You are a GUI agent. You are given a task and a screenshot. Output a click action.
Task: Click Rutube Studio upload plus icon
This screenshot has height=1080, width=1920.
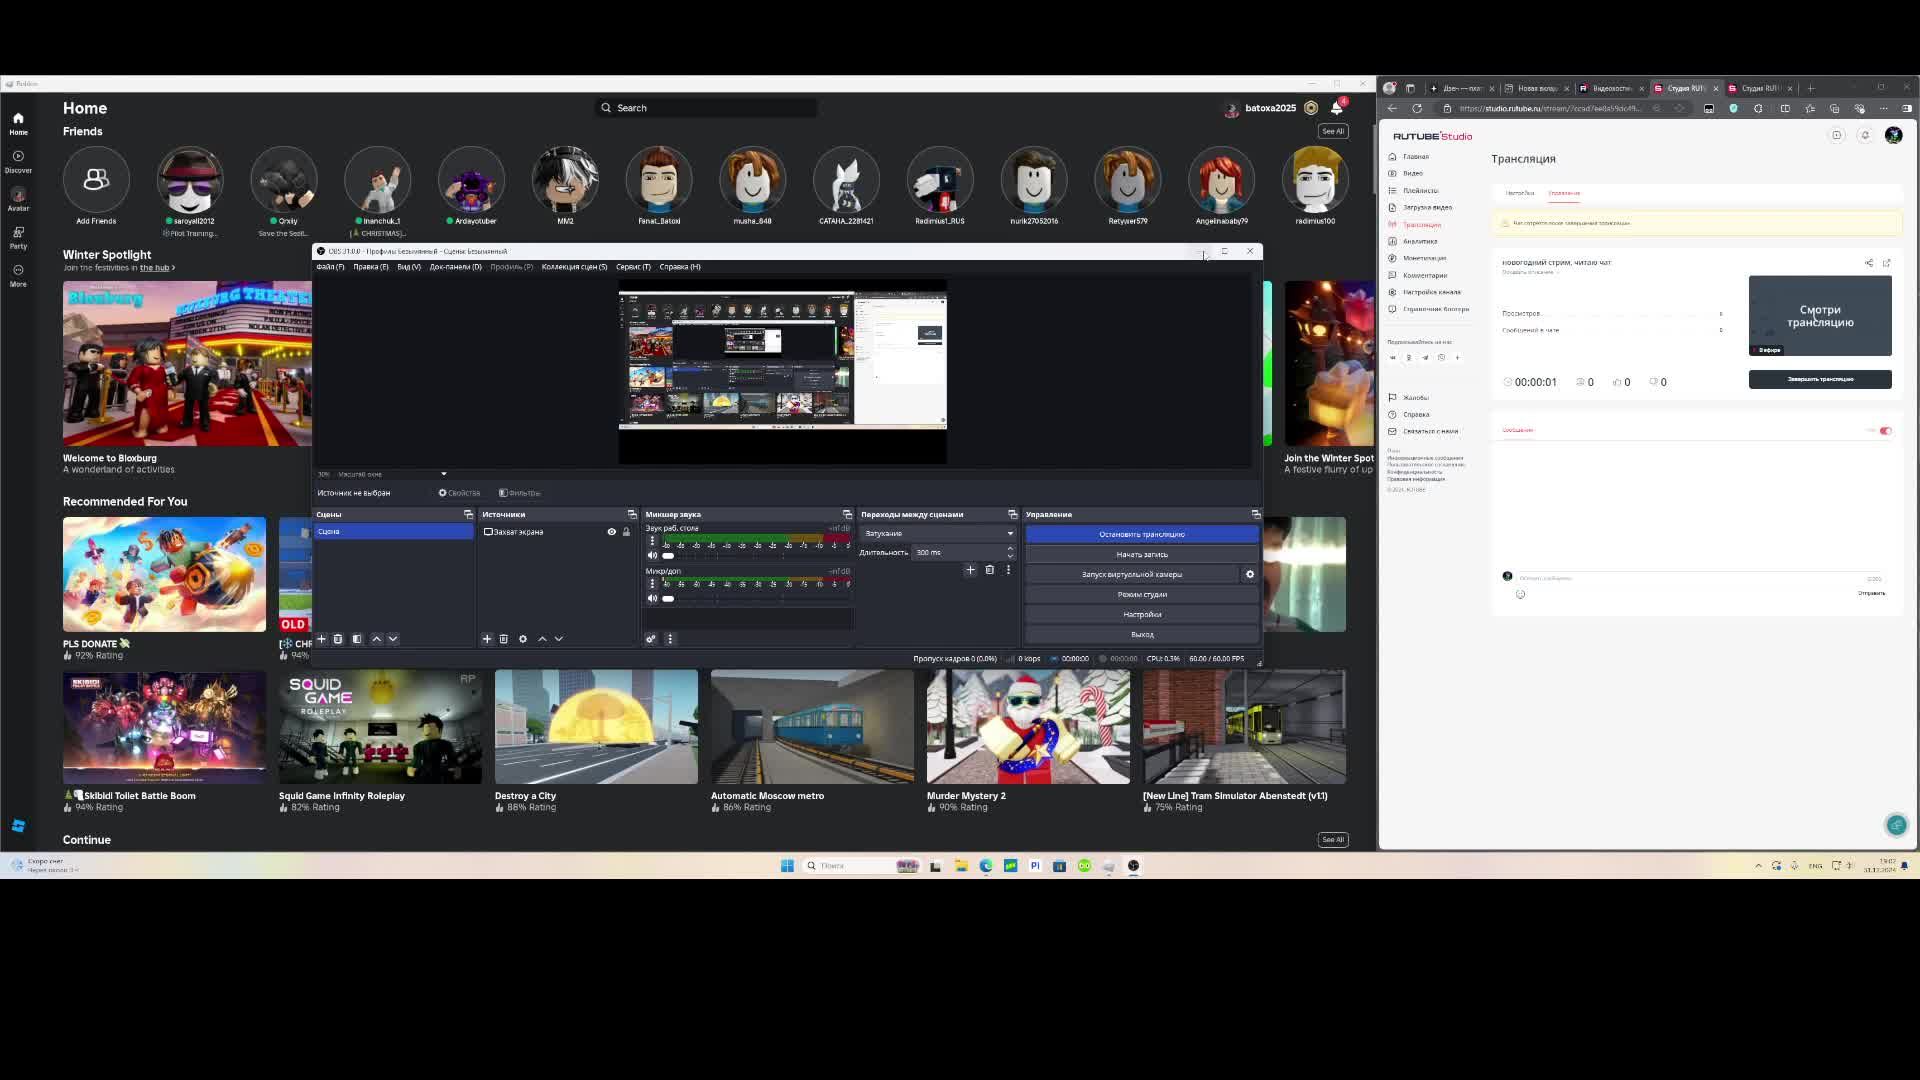point(1837,135)
